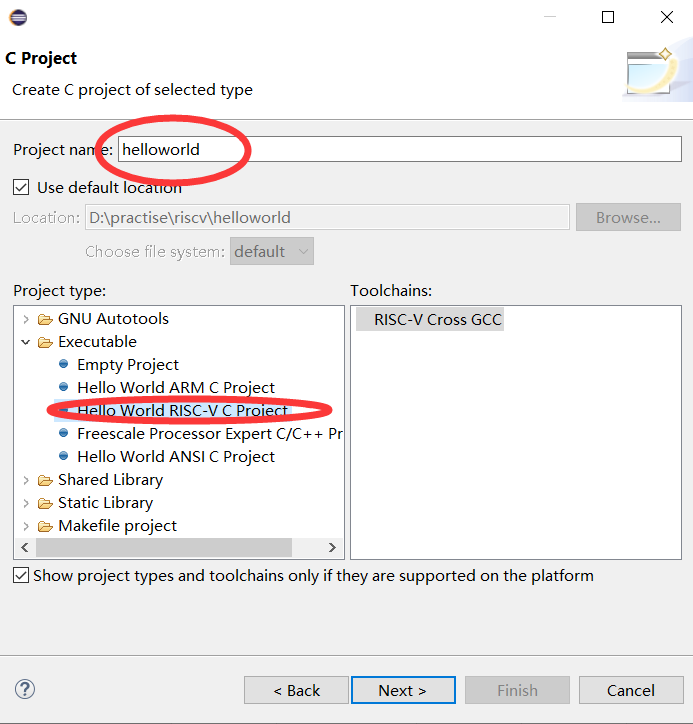Click the GNU Autotools folder icon
The height and width of the screenshot is (724, 693).
[45, 319]
